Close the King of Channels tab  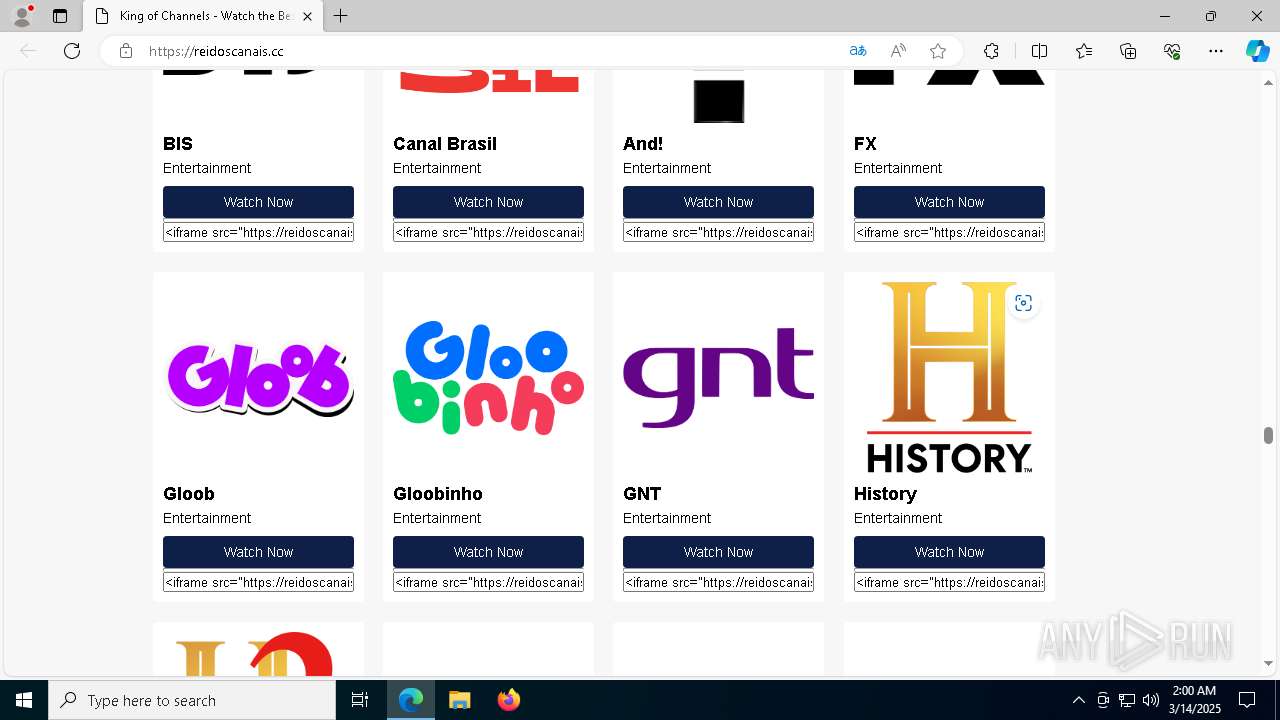point(307,16)
